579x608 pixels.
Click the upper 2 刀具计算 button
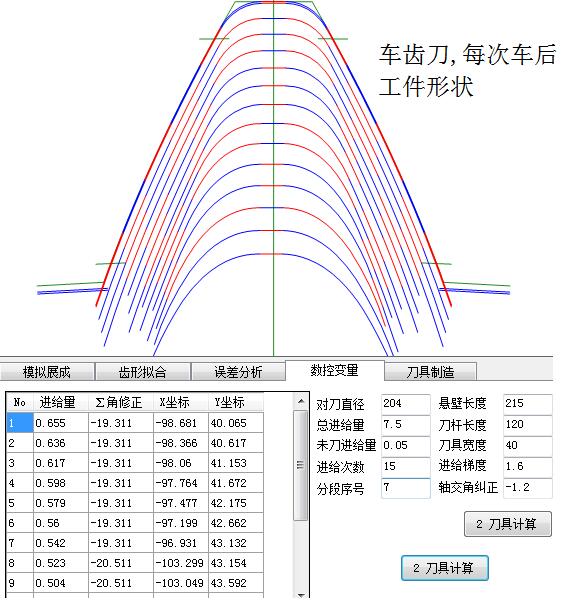508,524
